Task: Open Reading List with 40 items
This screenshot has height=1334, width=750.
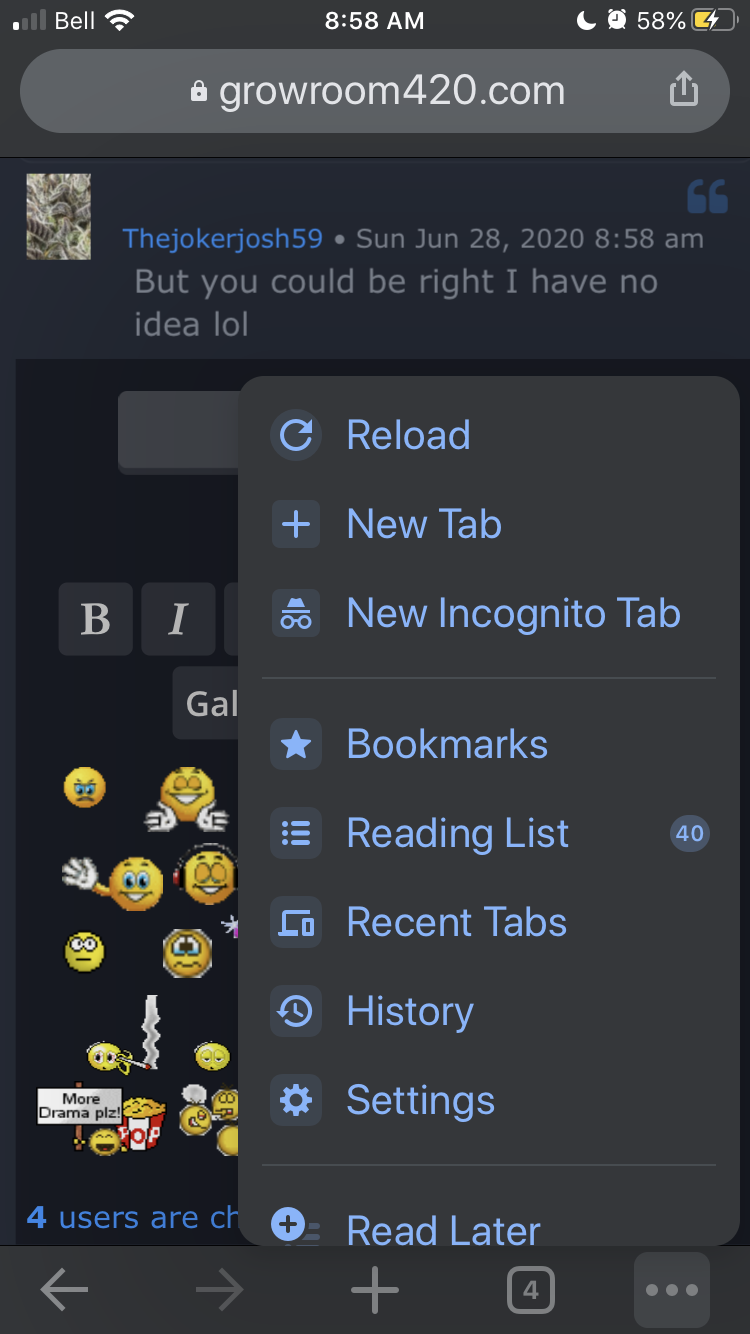Action: 458,833
